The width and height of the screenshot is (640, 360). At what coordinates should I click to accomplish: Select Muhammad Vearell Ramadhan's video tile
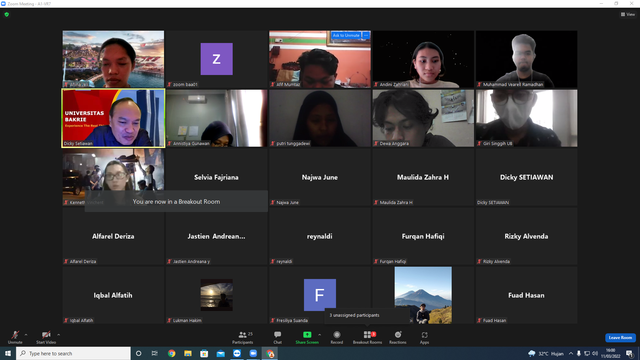click(x=527, y=59)
